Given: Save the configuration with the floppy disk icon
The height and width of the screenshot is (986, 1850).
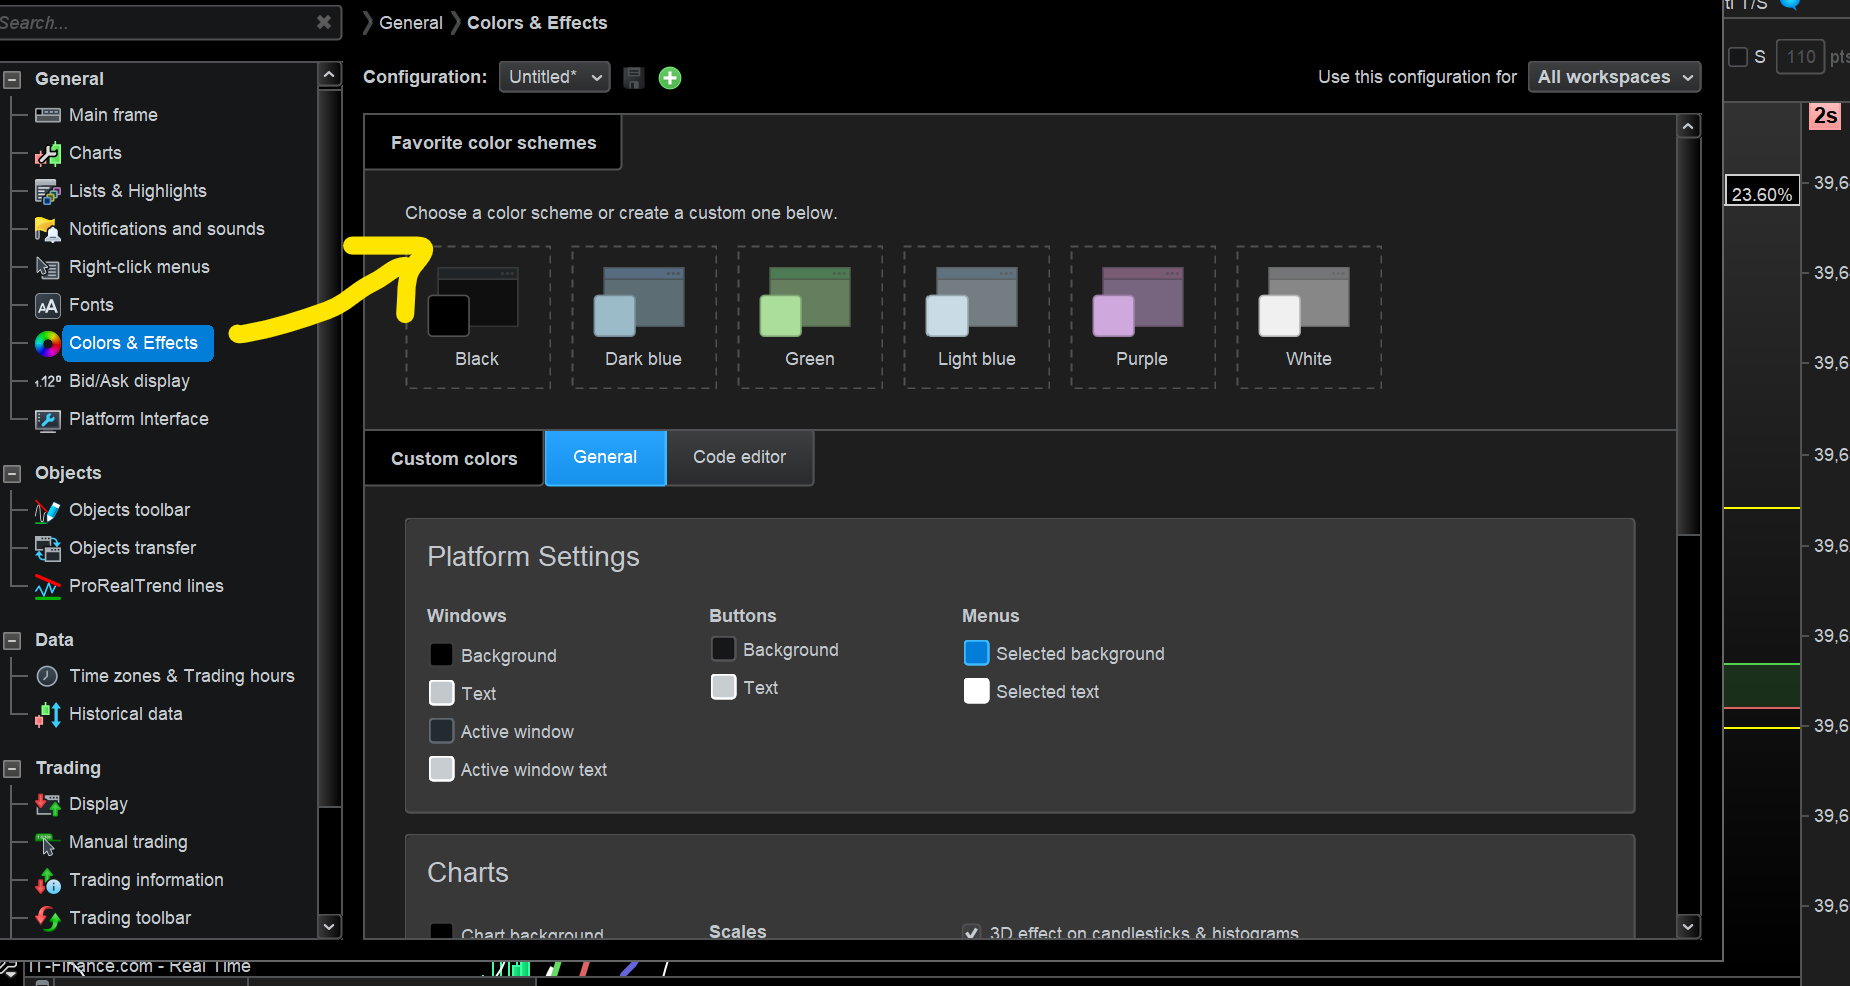Looking at the screenshot, I should [633, 78].
